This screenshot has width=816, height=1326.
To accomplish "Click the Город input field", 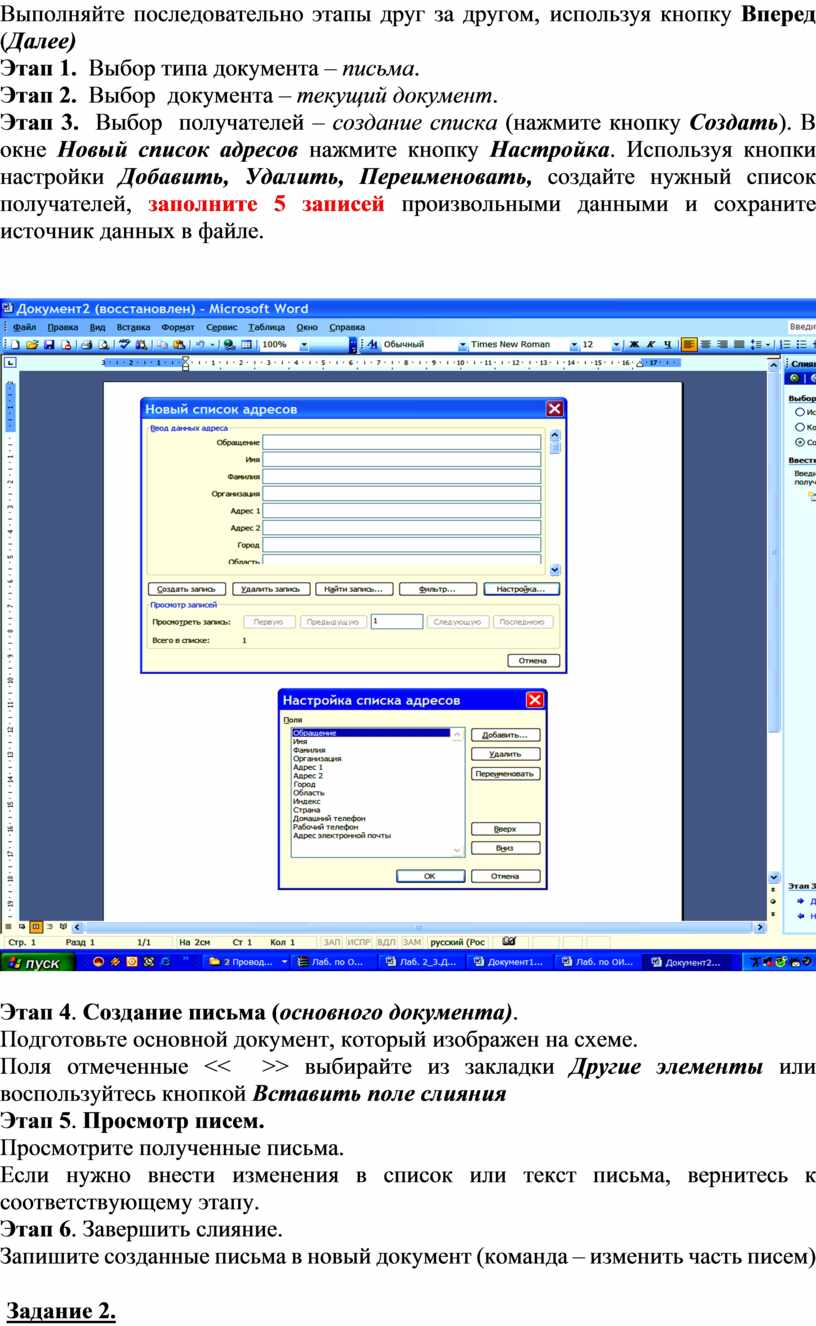I will tap(402, 545).
